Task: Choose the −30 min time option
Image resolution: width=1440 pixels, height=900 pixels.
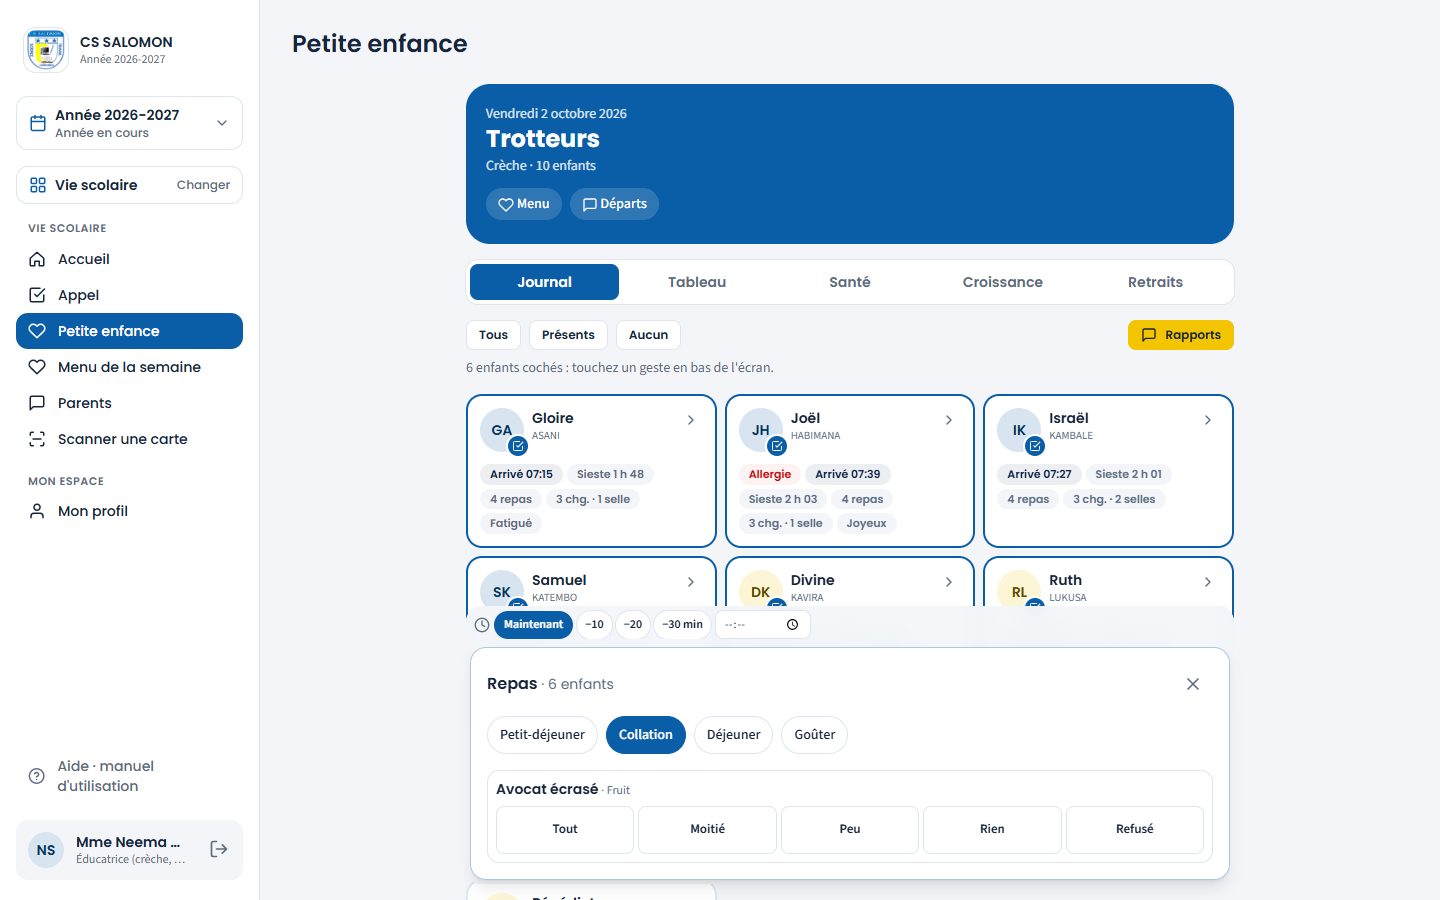Action: [x=682, y=624]
